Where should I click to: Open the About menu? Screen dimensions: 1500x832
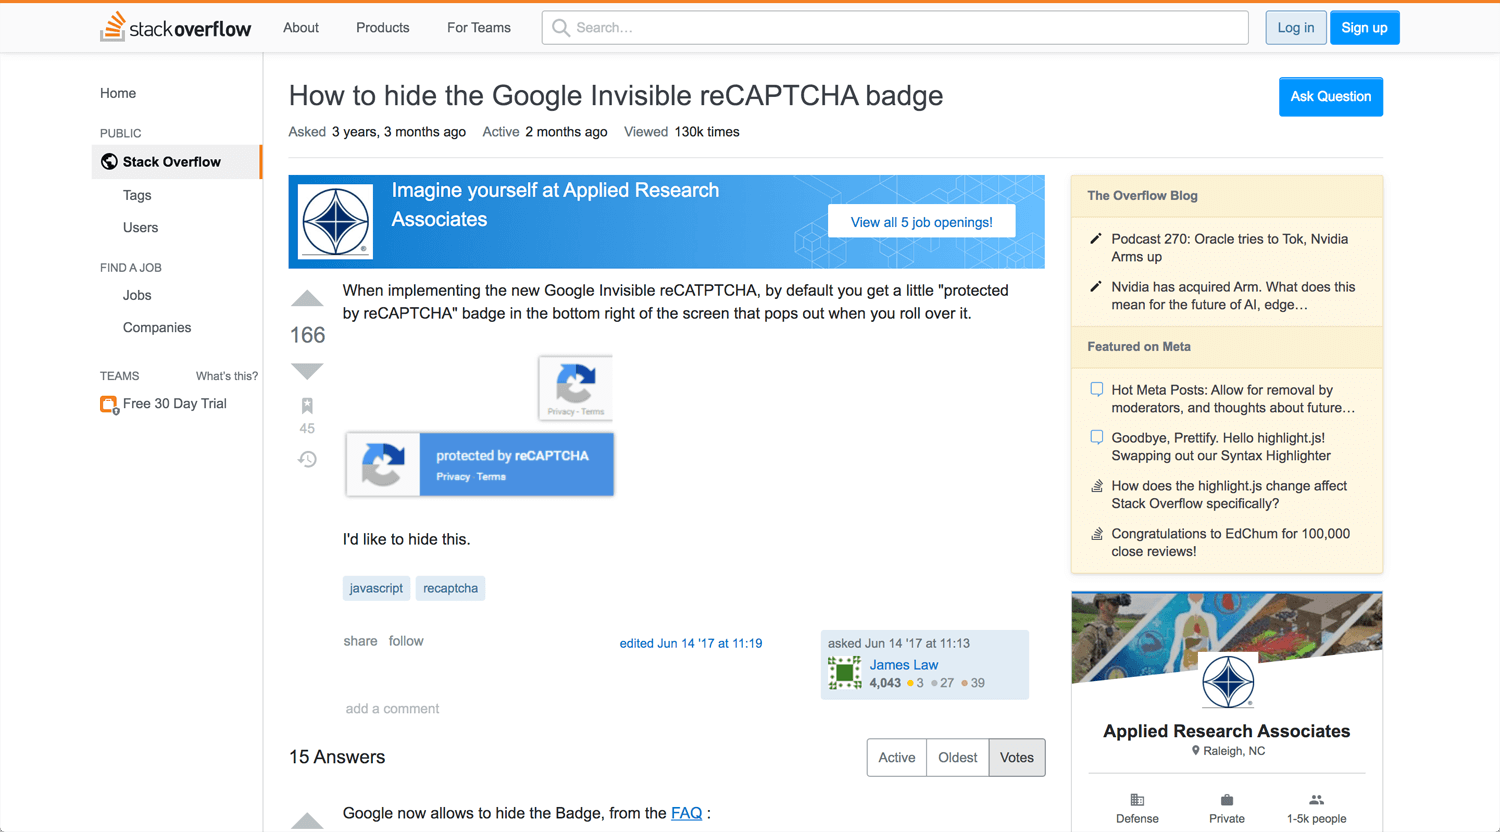[301, 28]
